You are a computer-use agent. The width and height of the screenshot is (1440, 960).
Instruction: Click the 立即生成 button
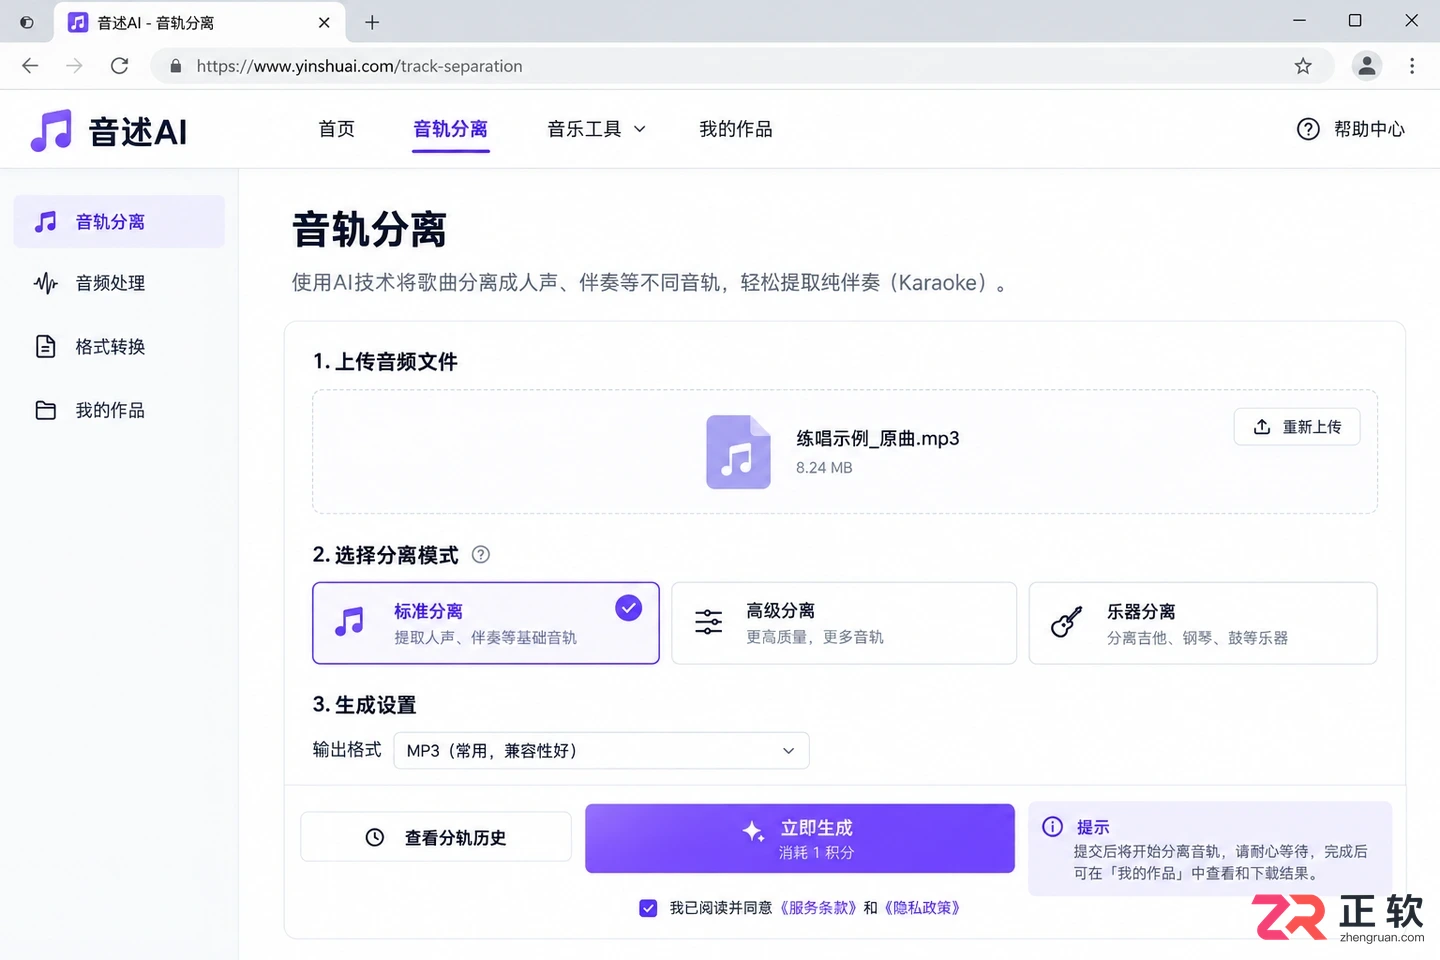(x=800, y=838)
